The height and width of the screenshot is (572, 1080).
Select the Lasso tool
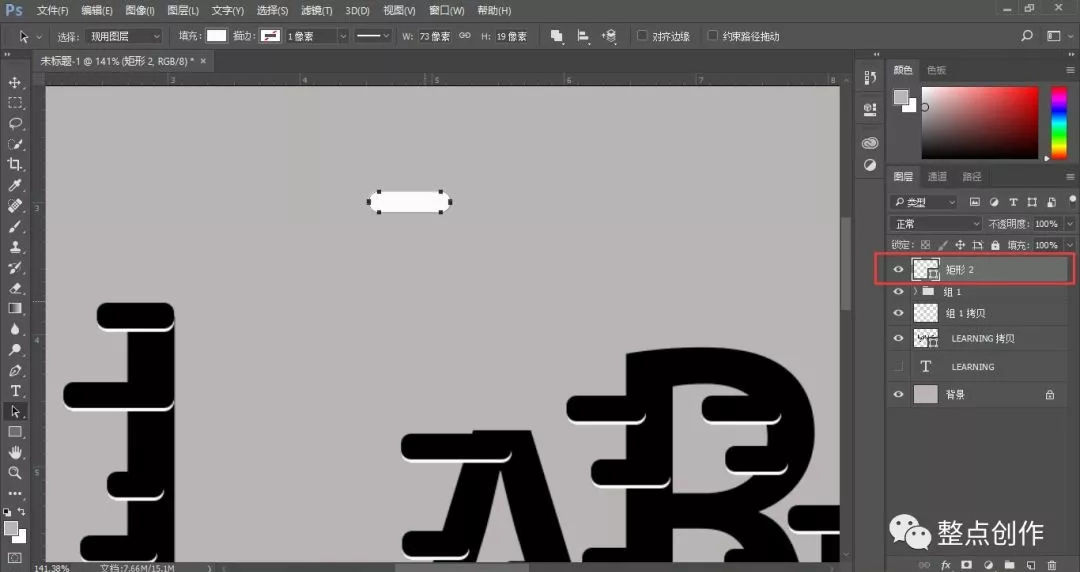(14, 123)
